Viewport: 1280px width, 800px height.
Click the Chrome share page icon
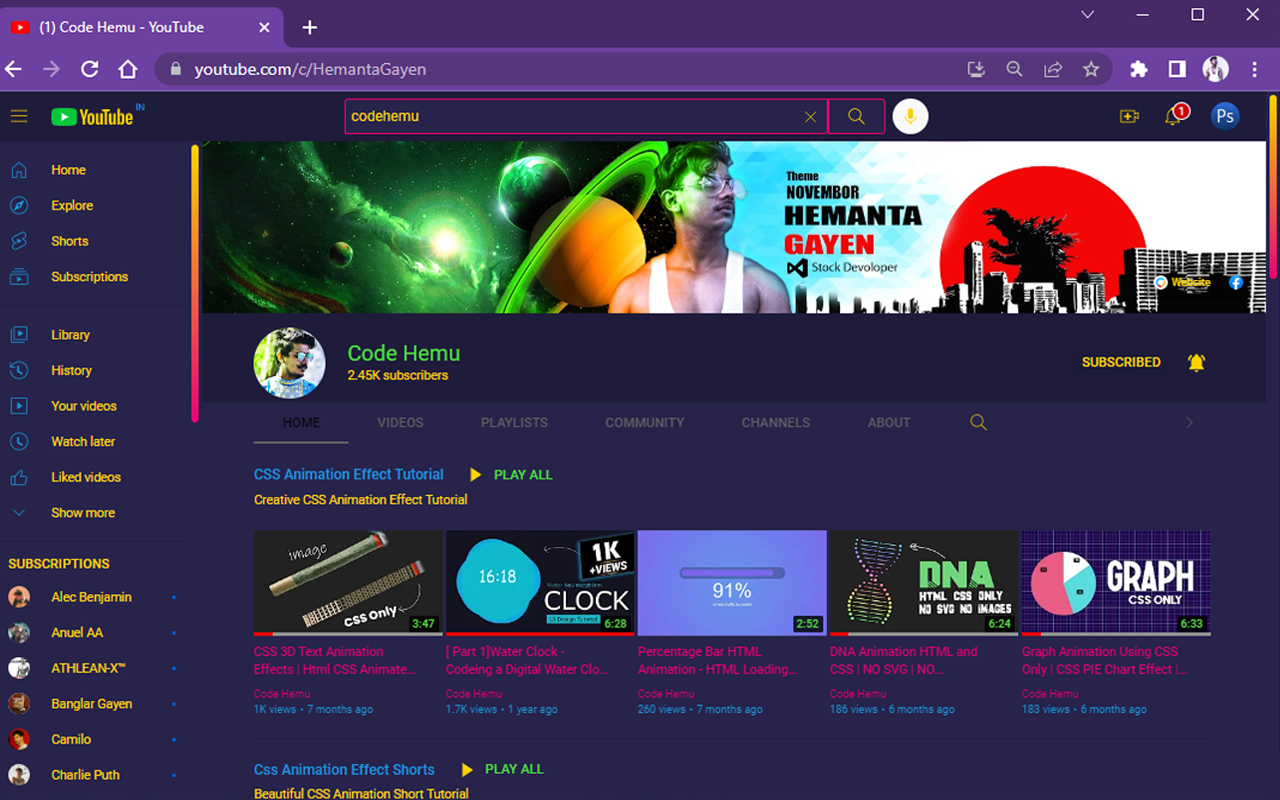click(x=1053, y=69)
